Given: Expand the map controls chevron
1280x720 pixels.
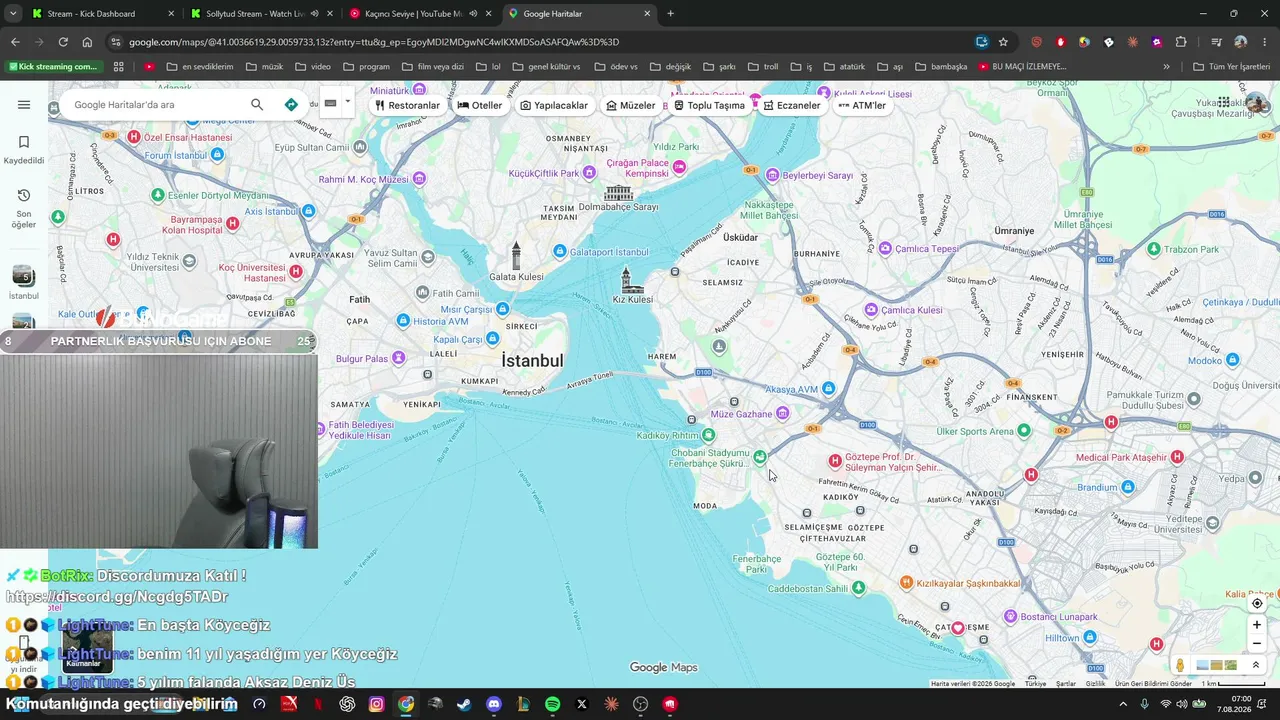Looking at the screenshot, I should pos(1256,665).
